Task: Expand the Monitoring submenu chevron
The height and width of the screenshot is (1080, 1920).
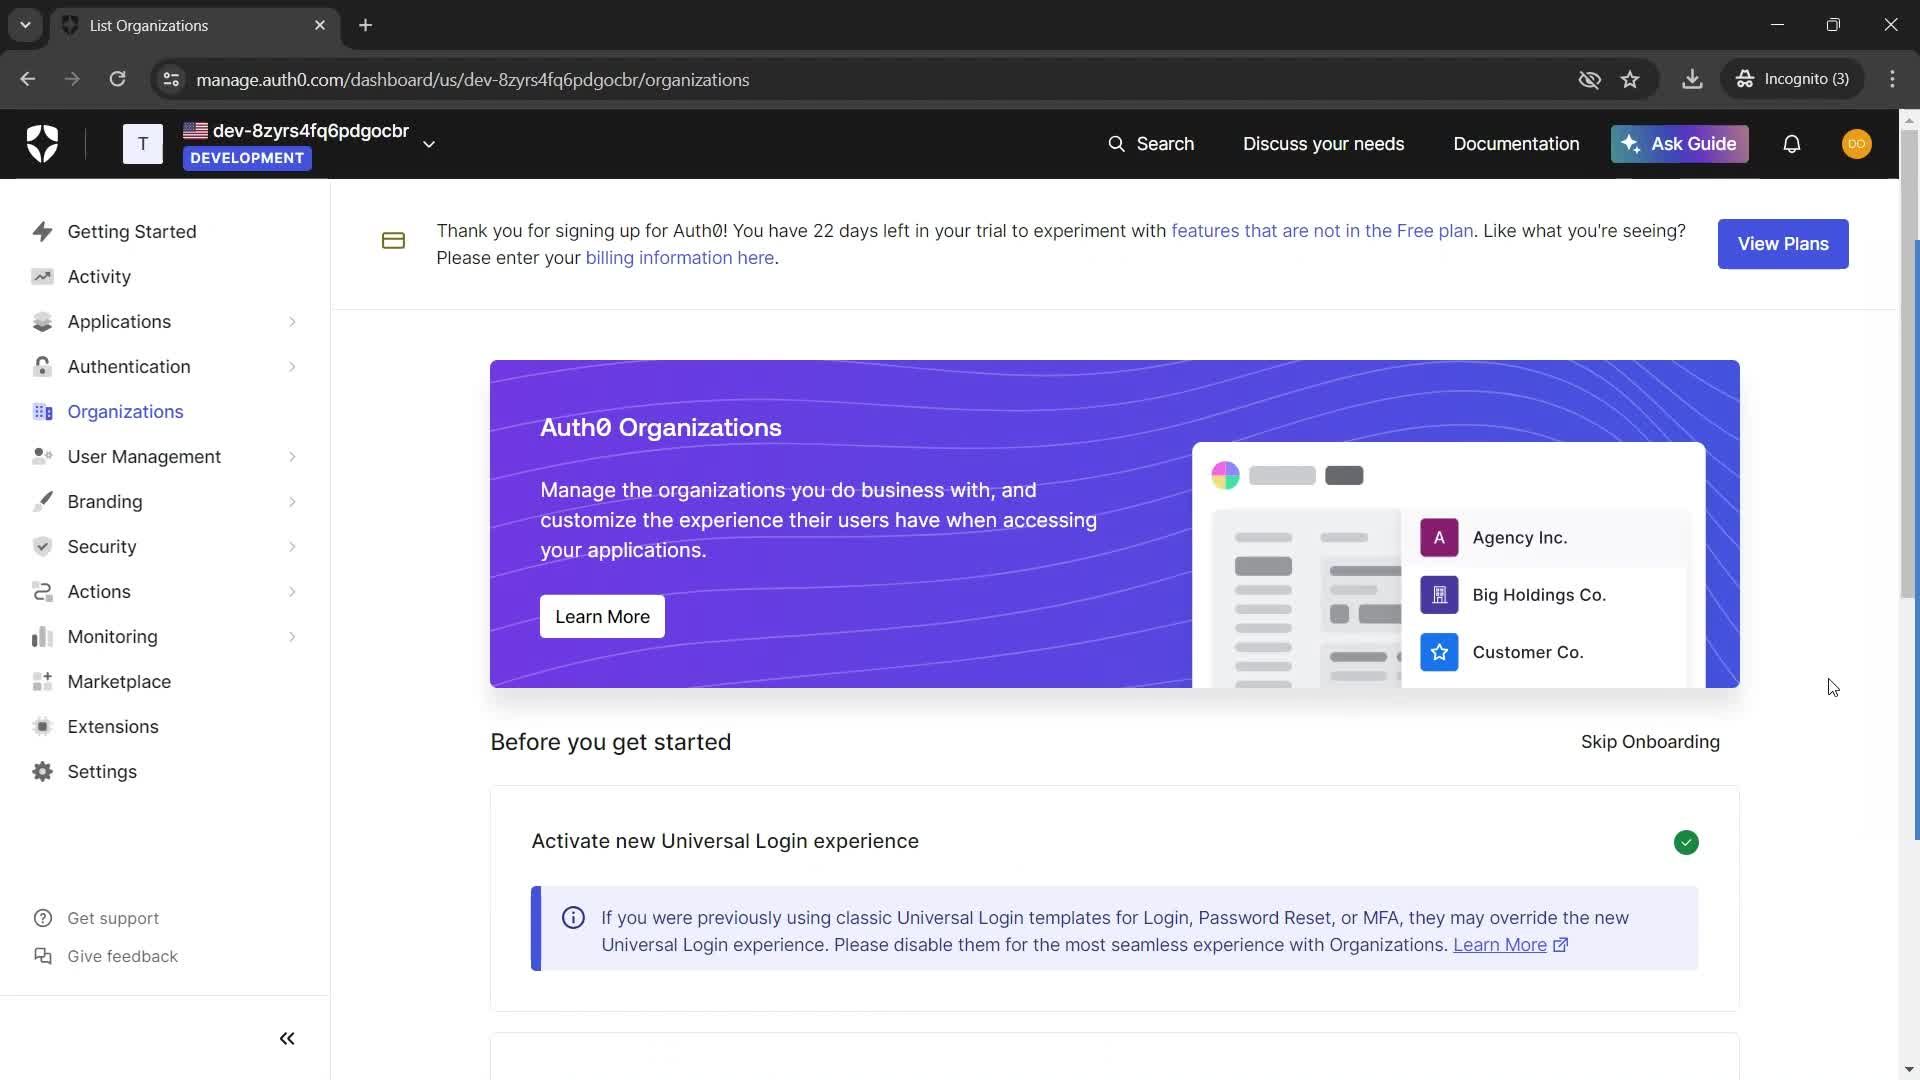Action: coord(292,637)
